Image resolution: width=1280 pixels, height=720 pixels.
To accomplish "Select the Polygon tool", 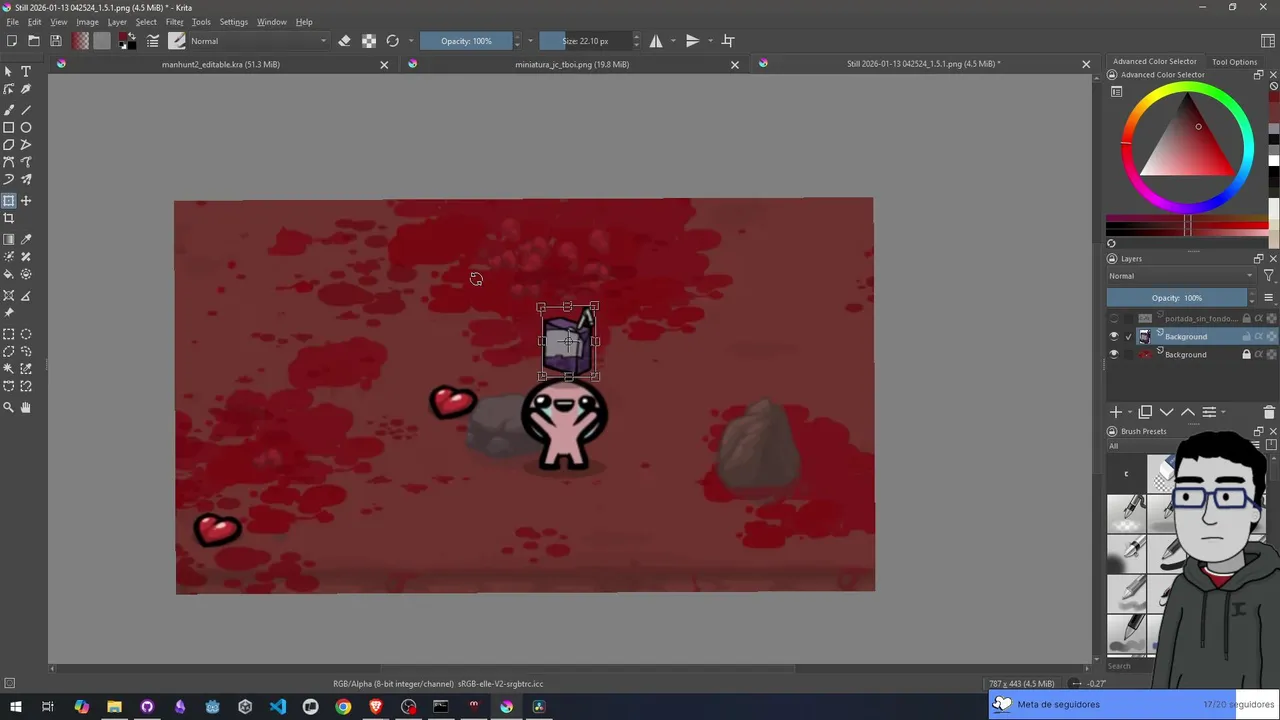I will coord(9,145).
